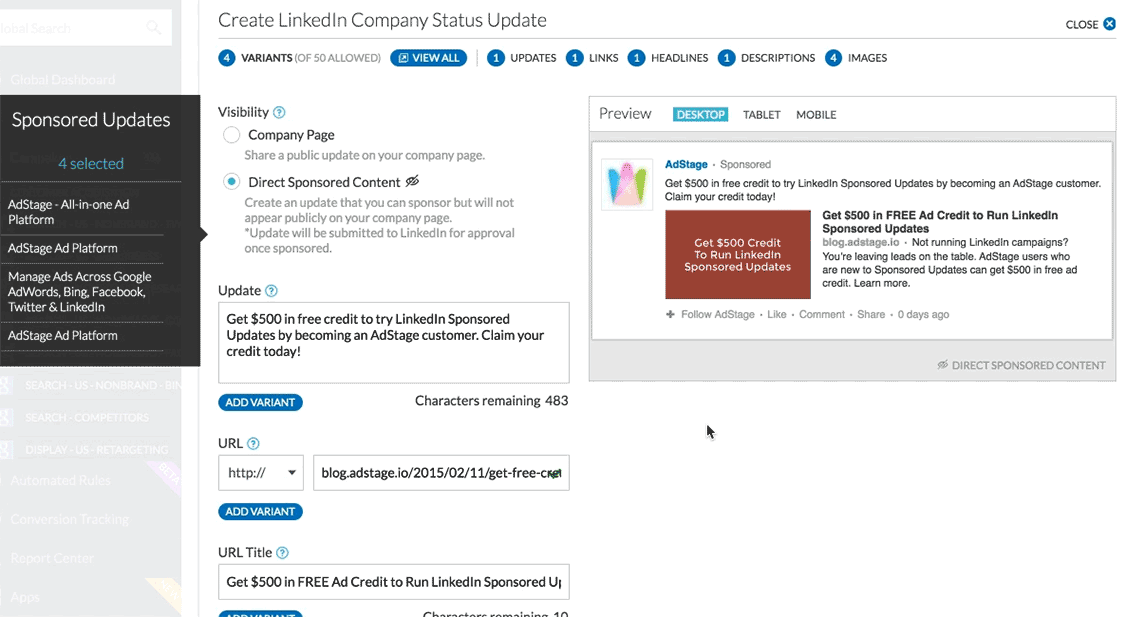Click the AdStage logo in preview

[627, 185]
